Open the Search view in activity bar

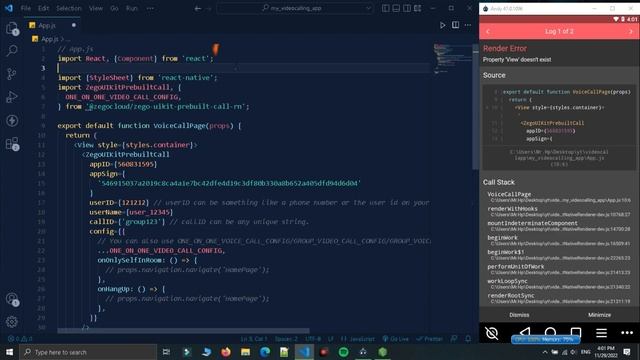coord(12,51)
